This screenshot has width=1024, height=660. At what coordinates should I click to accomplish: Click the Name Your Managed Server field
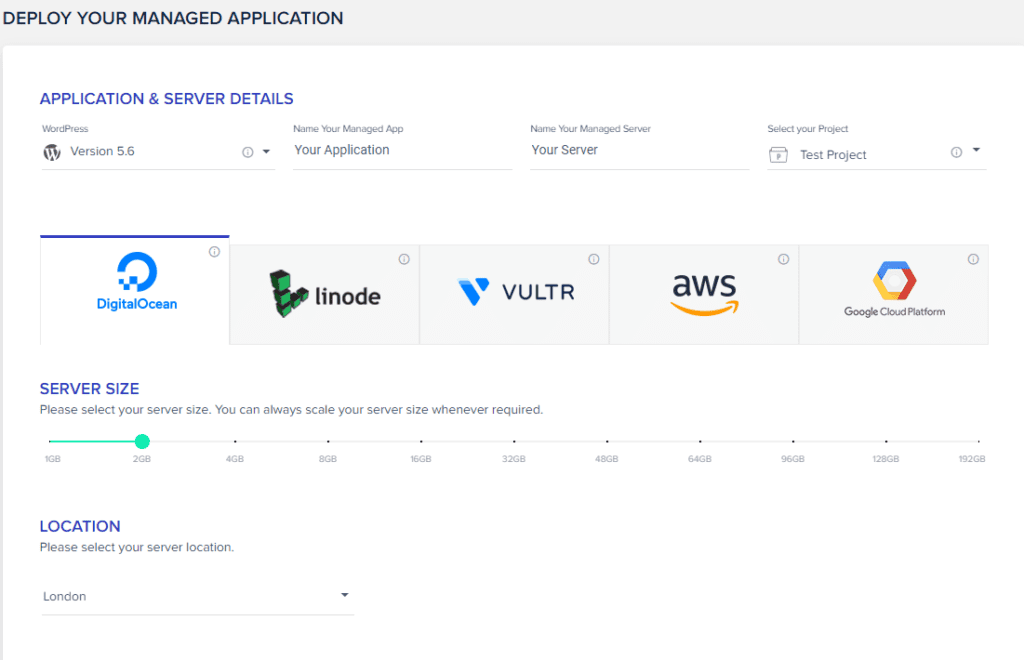pos(639,150)
